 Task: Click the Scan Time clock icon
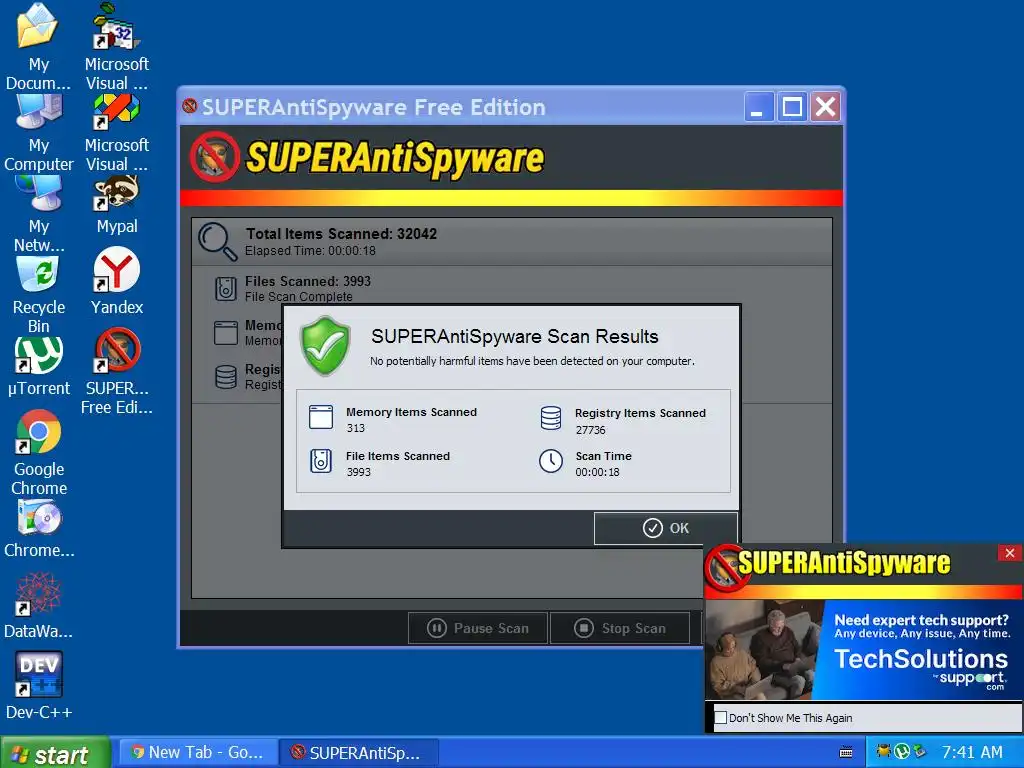tap(551, 461)
